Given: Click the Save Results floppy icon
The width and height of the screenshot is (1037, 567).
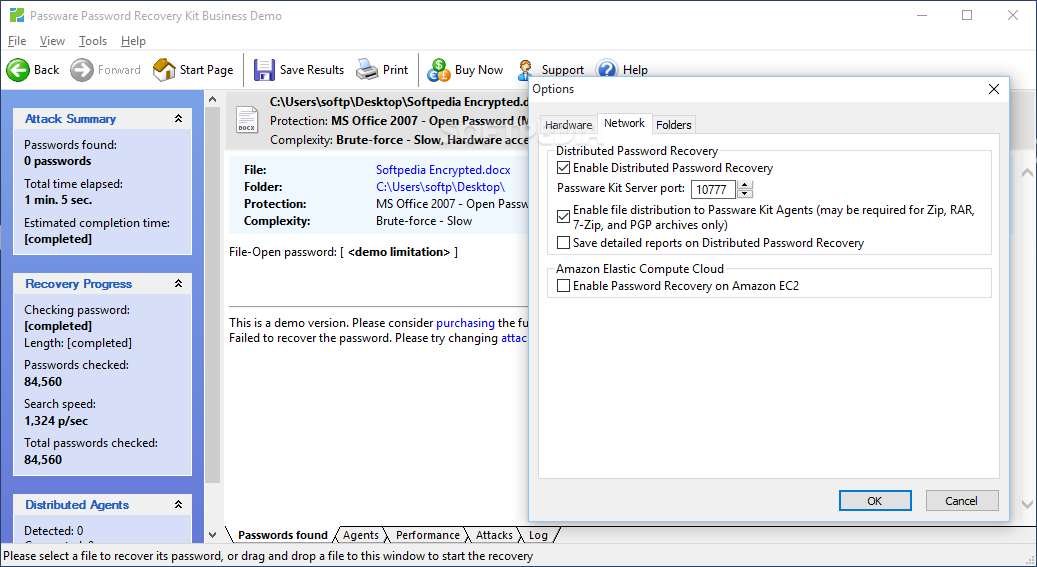Looking at the screenshot, I should click(264, 69).
